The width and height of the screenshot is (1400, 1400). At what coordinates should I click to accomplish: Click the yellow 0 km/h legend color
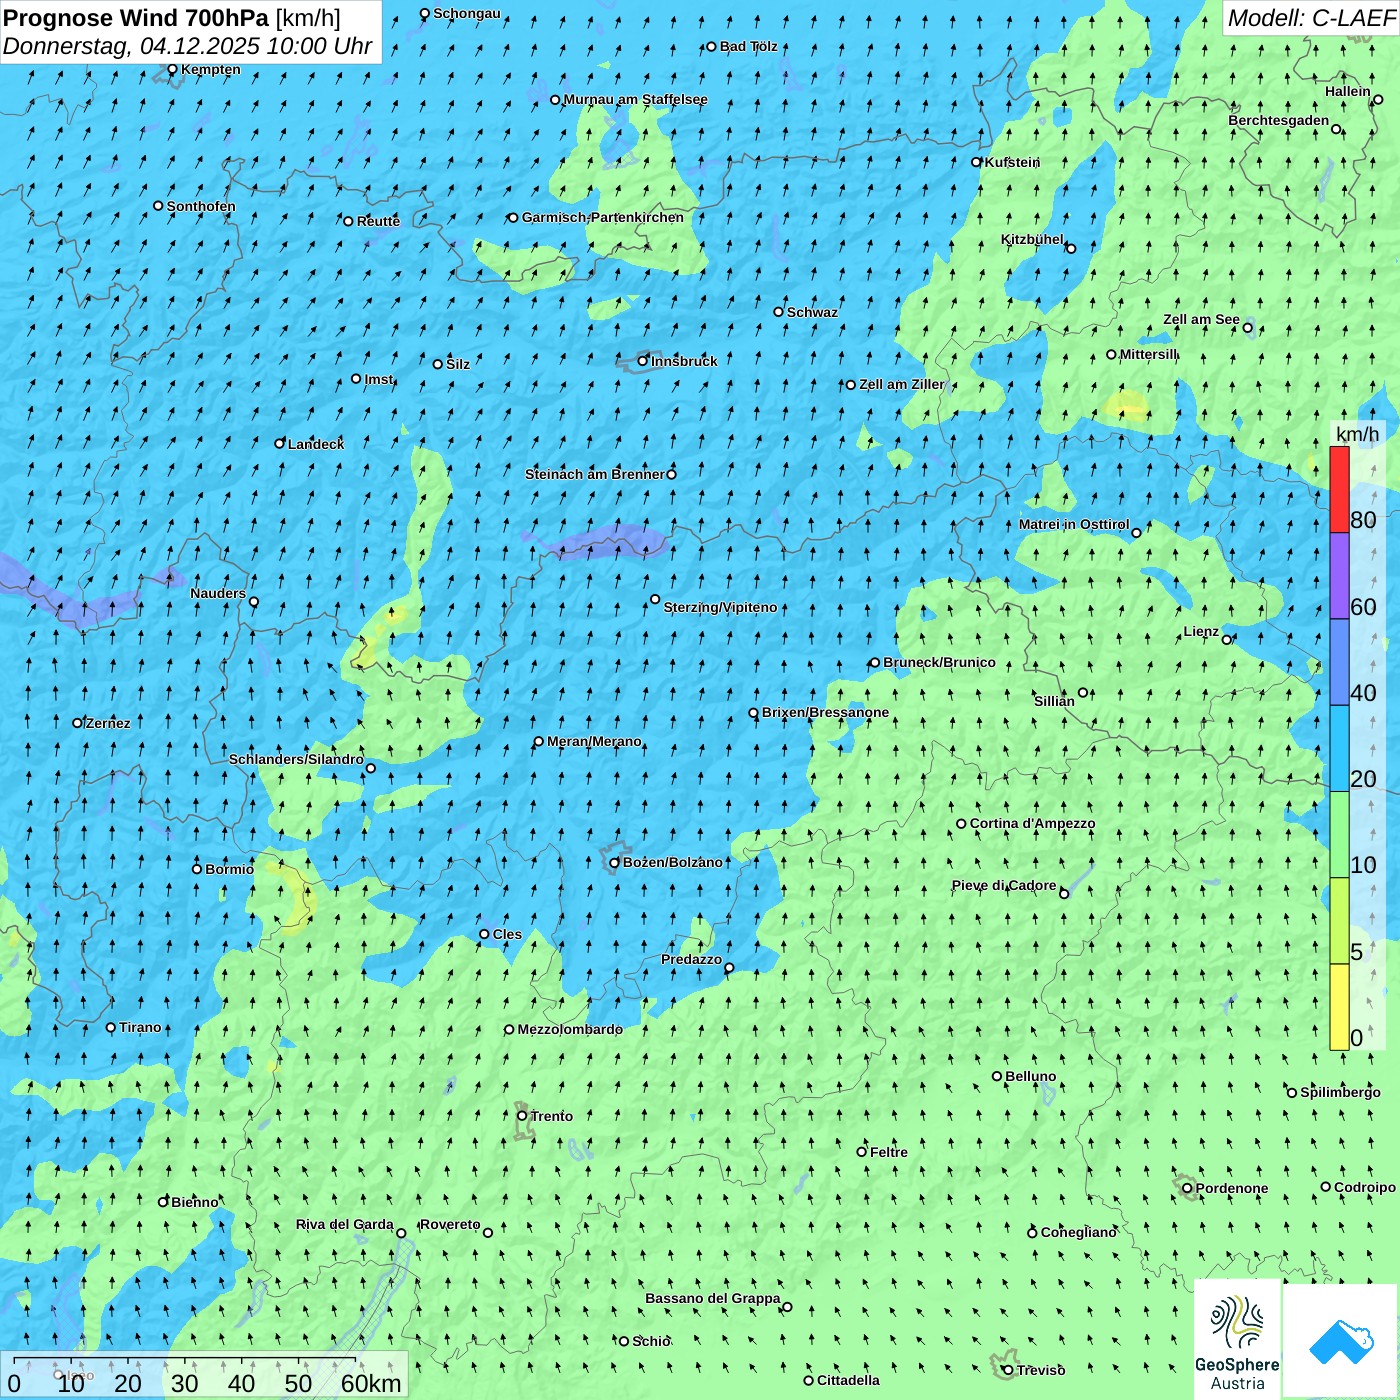coord(1339,1007)
